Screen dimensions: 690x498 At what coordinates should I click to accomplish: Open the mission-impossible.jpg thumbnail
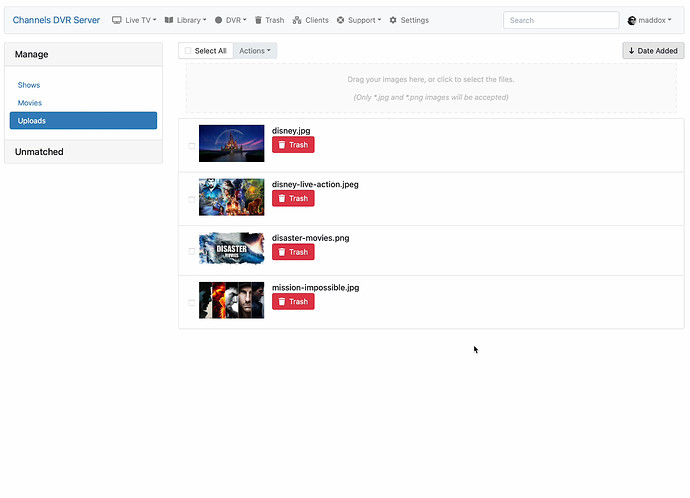(x=231, y=300)
